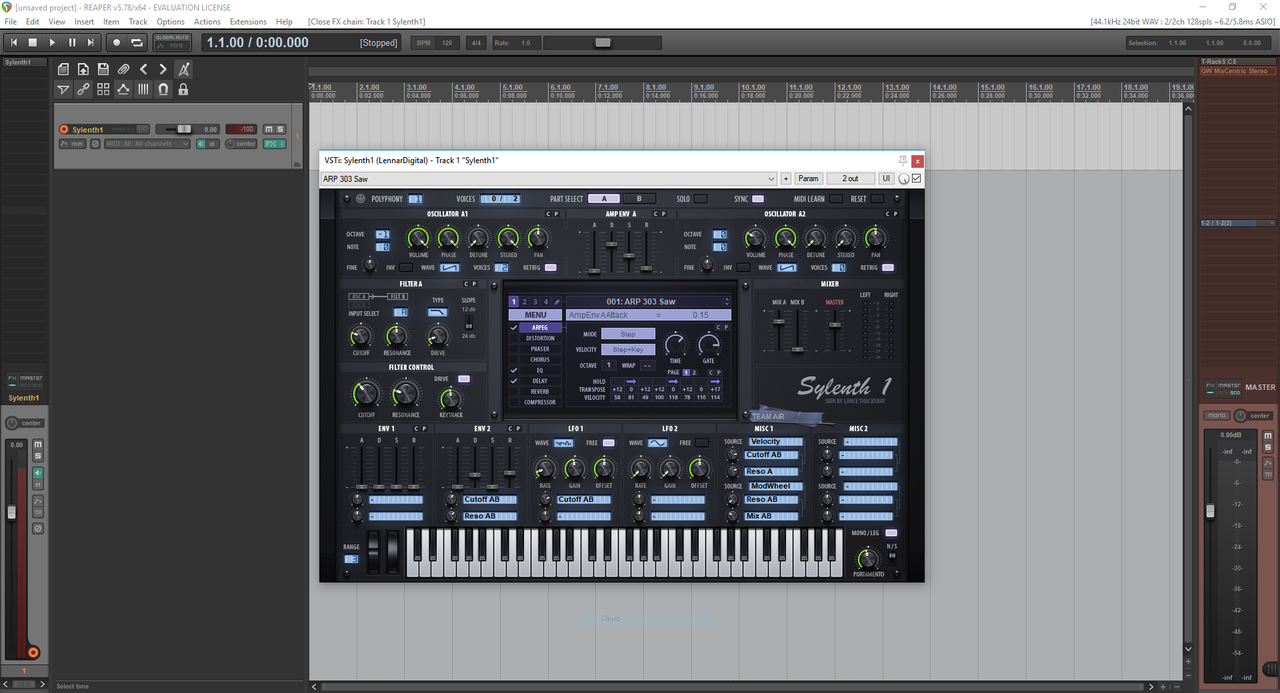Click the New Project toolbar icon
This screenshot has width=1280, height=693.
tap(63, 69)
